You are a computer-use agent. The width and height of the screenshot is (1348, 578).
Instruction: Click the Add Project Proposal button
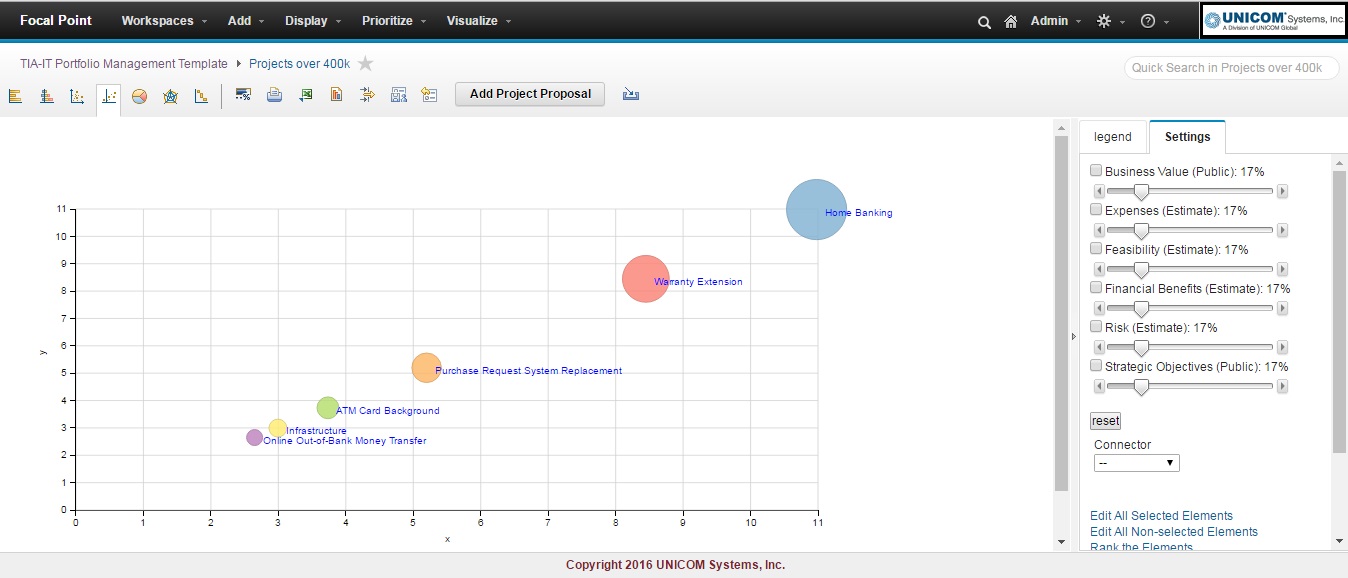click(530, 94)
